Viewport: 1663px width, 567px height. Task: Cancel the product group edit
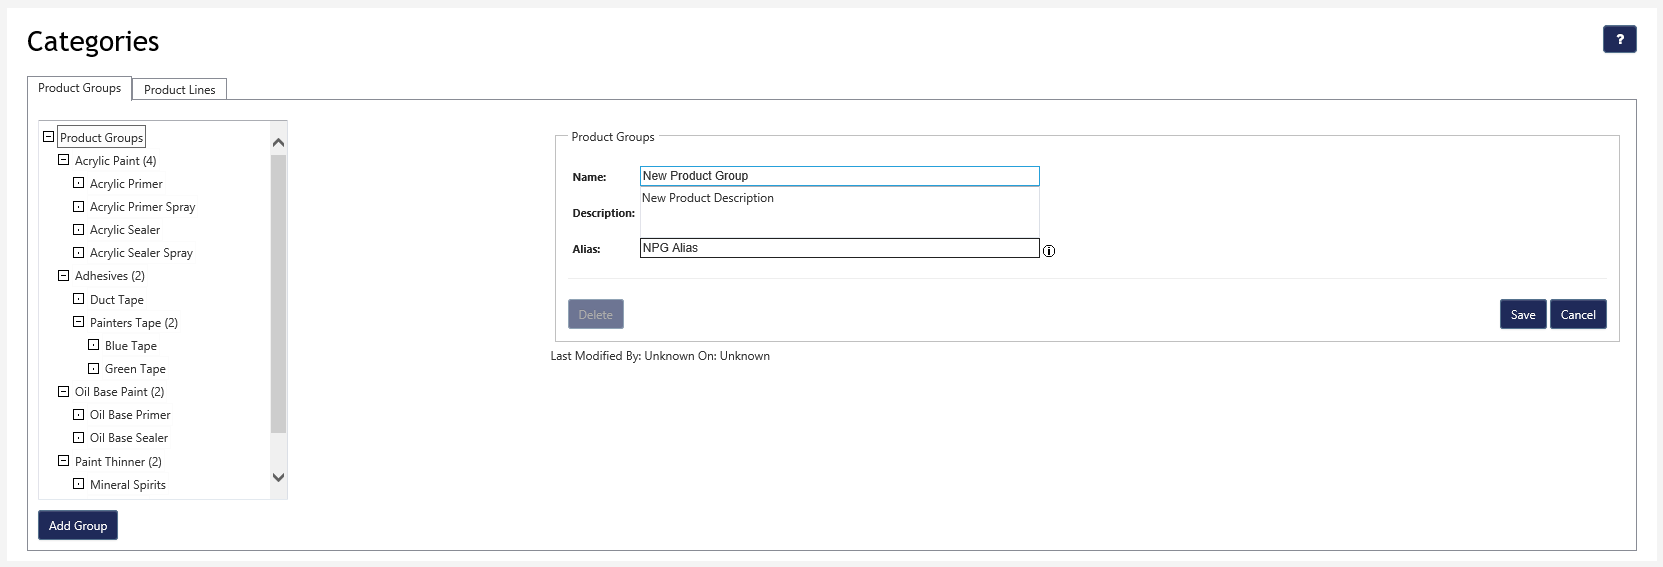pos(1578,315)
